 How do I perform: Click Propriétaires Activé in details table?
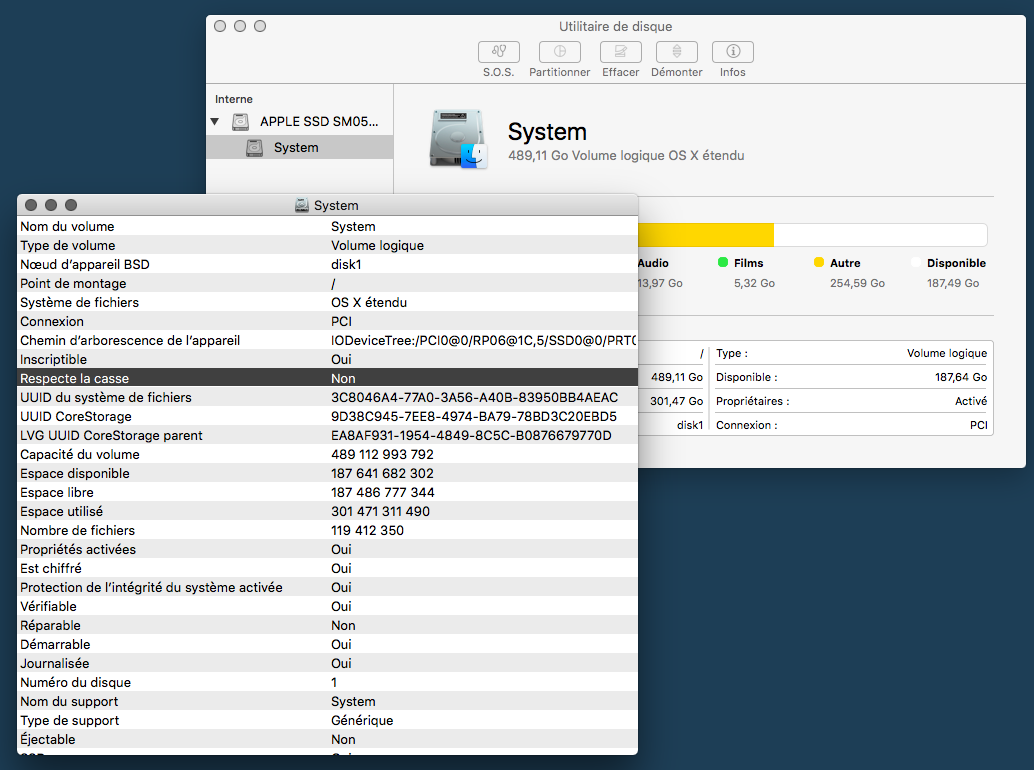point(851,401)
